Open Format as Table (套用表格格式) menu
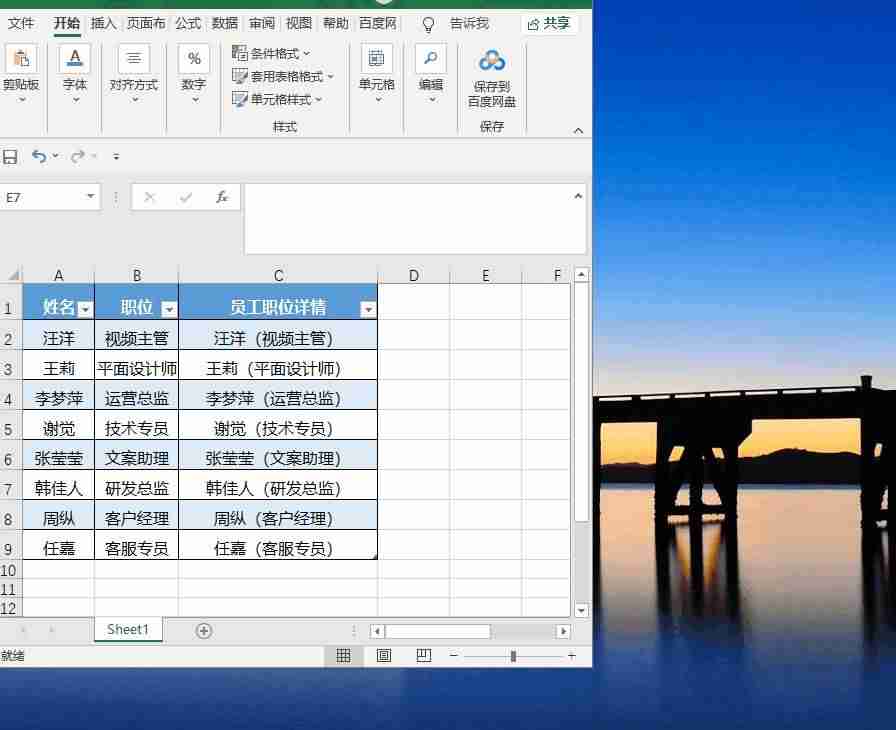896x730 pixels. point(283,76)
